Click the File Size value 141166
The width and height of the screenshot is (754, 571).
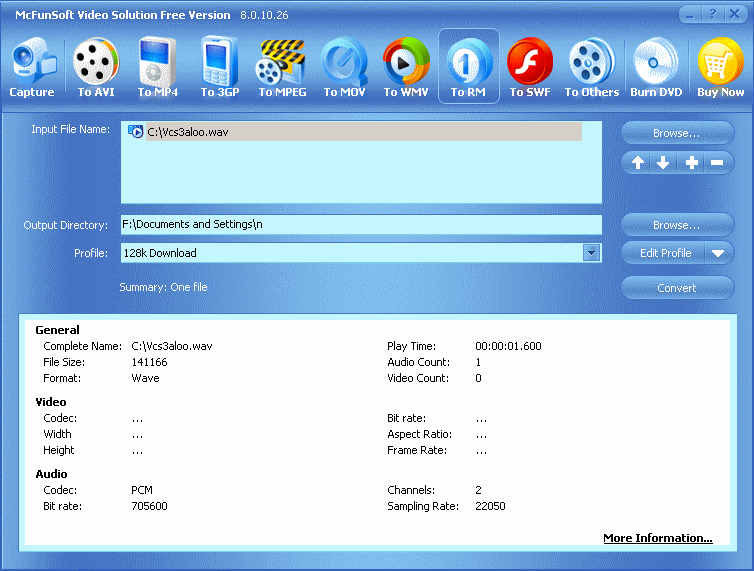point(149,362)
